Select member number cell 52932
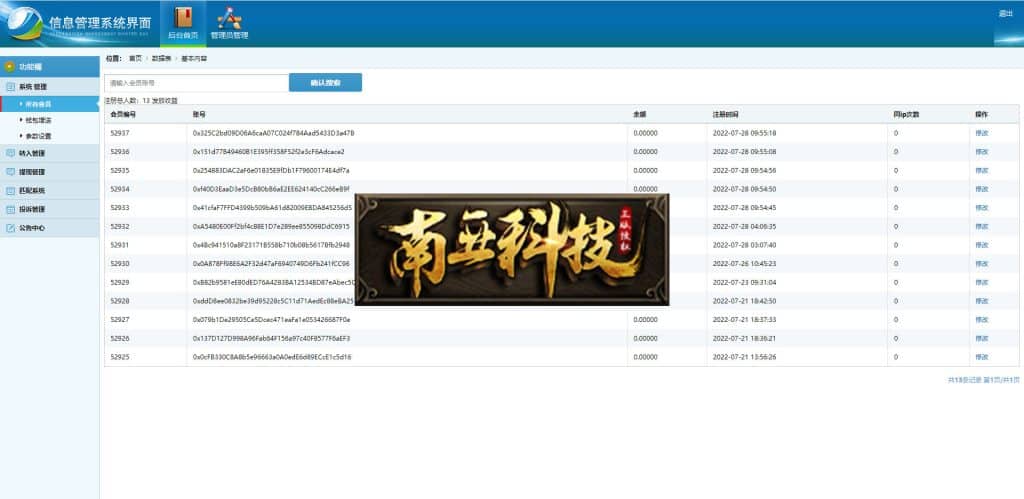 coord(120,227)
